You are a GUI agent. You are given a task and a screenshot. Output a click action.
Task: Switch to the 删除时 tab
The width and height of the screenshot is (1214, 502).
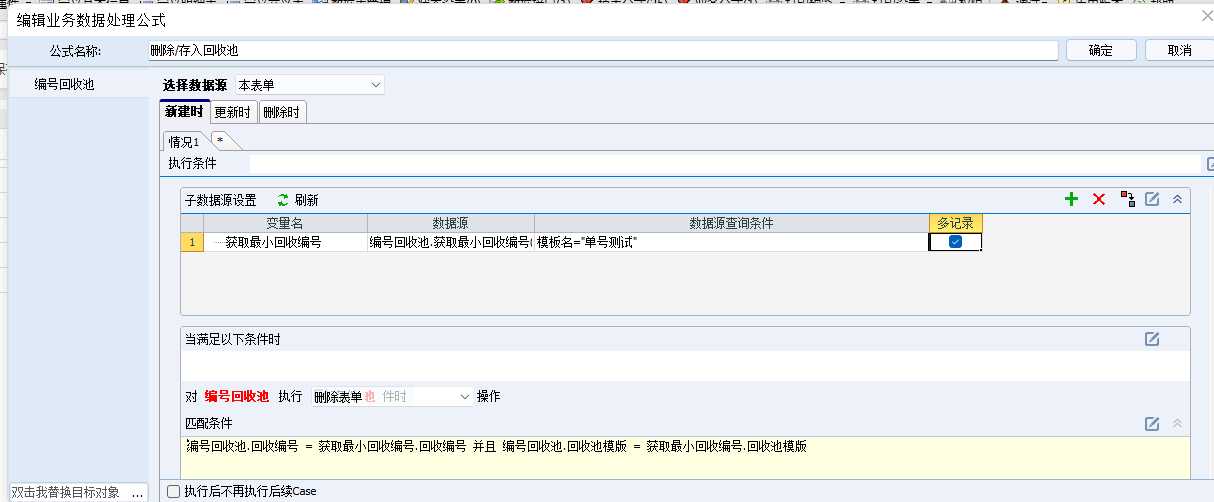click(x=282, y=112)
